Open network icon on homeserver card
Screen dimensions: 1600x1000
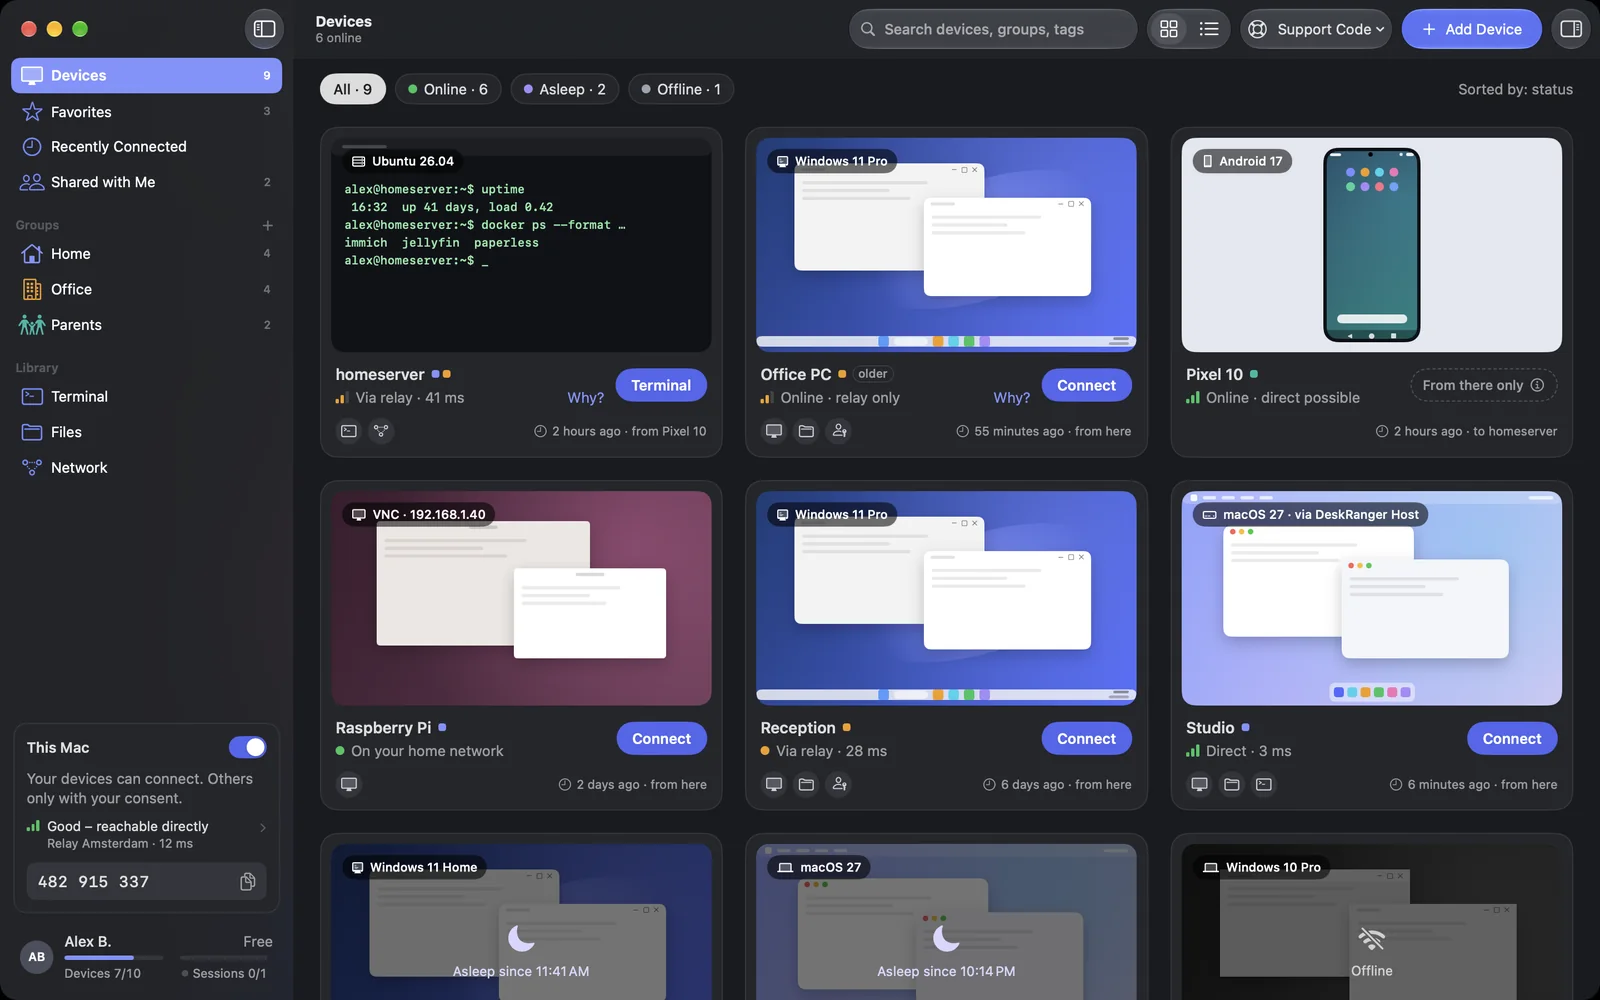point(381,431)
